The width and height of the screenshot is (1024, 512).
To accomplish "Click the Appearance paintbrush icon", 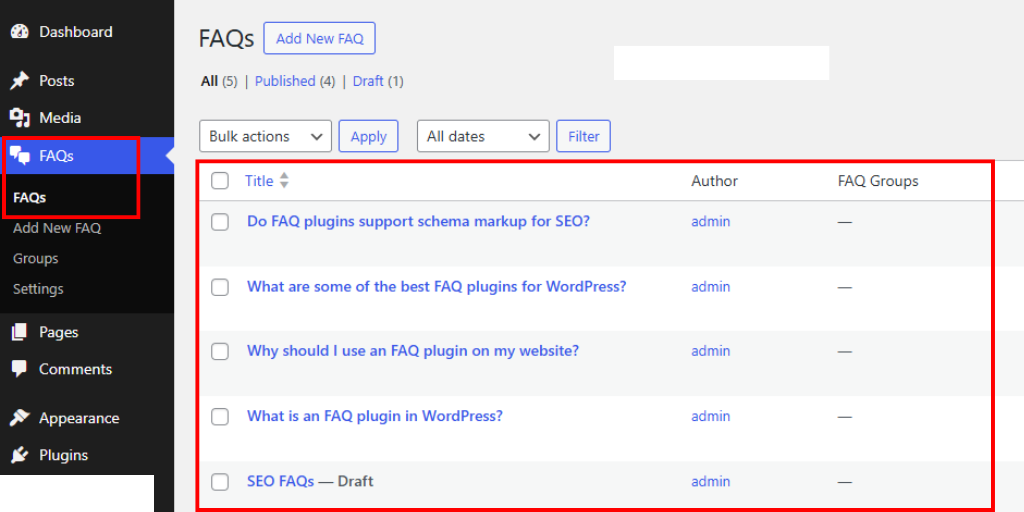I will [x=20, y=418].
